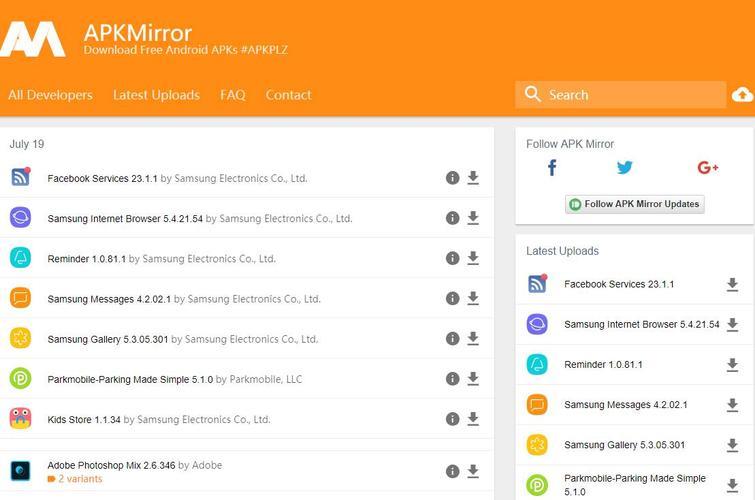The height and width of the screenshot is (500, 755).
Task: Open Samsung Electronics developer link on Kids Store row
Action: [x=204, y=420]
